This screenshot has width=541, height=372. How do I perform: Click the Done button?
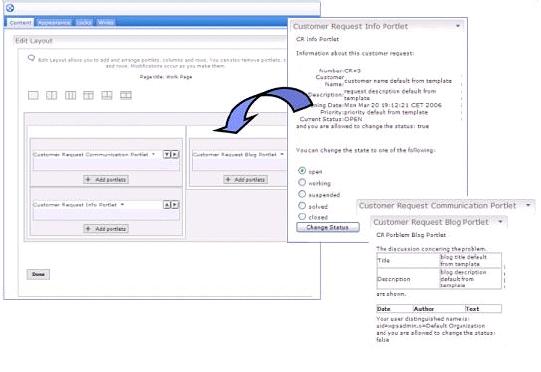click(x=38, y=274)
